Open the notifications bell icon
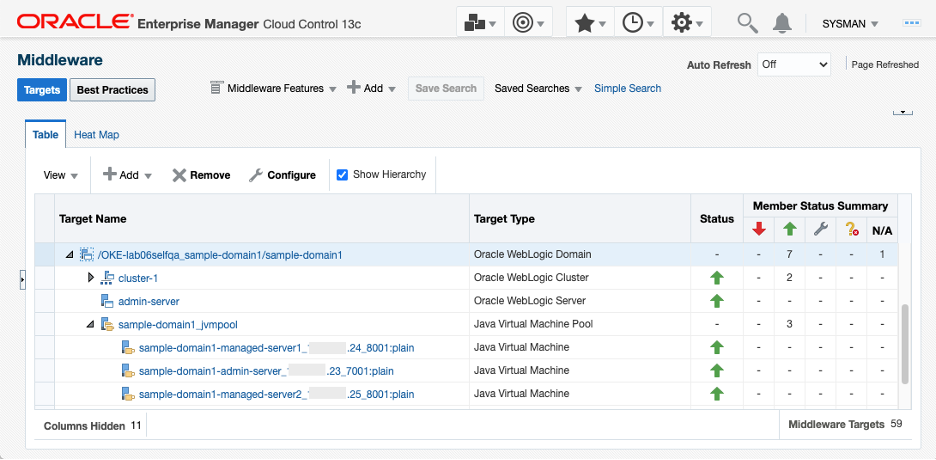The image size is (936, 460). click(x=783, y=23)
